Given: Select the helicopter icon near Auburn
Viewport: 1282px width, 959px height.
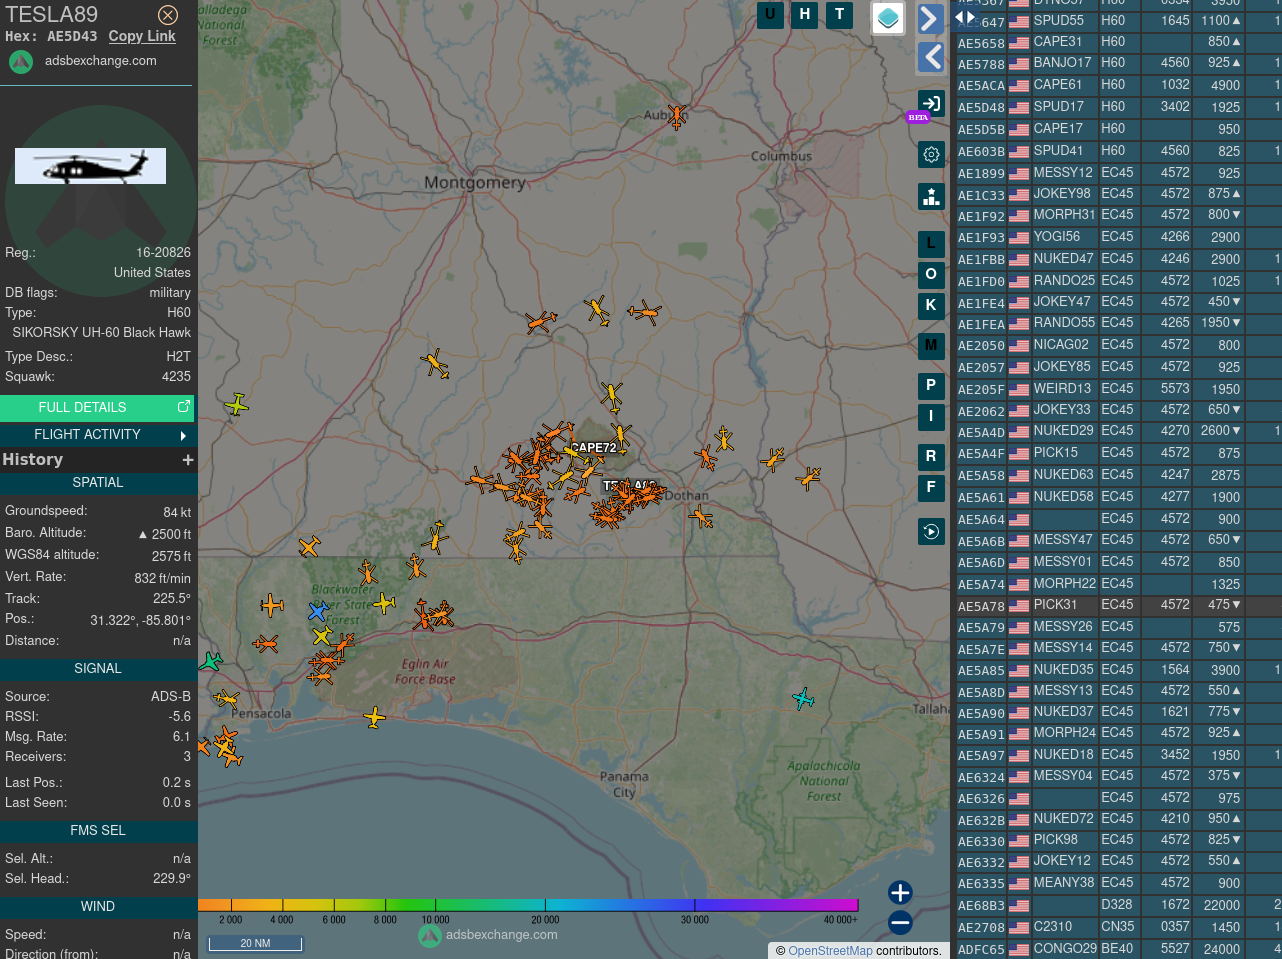Looking at the screenshot, I should (677, 116).
